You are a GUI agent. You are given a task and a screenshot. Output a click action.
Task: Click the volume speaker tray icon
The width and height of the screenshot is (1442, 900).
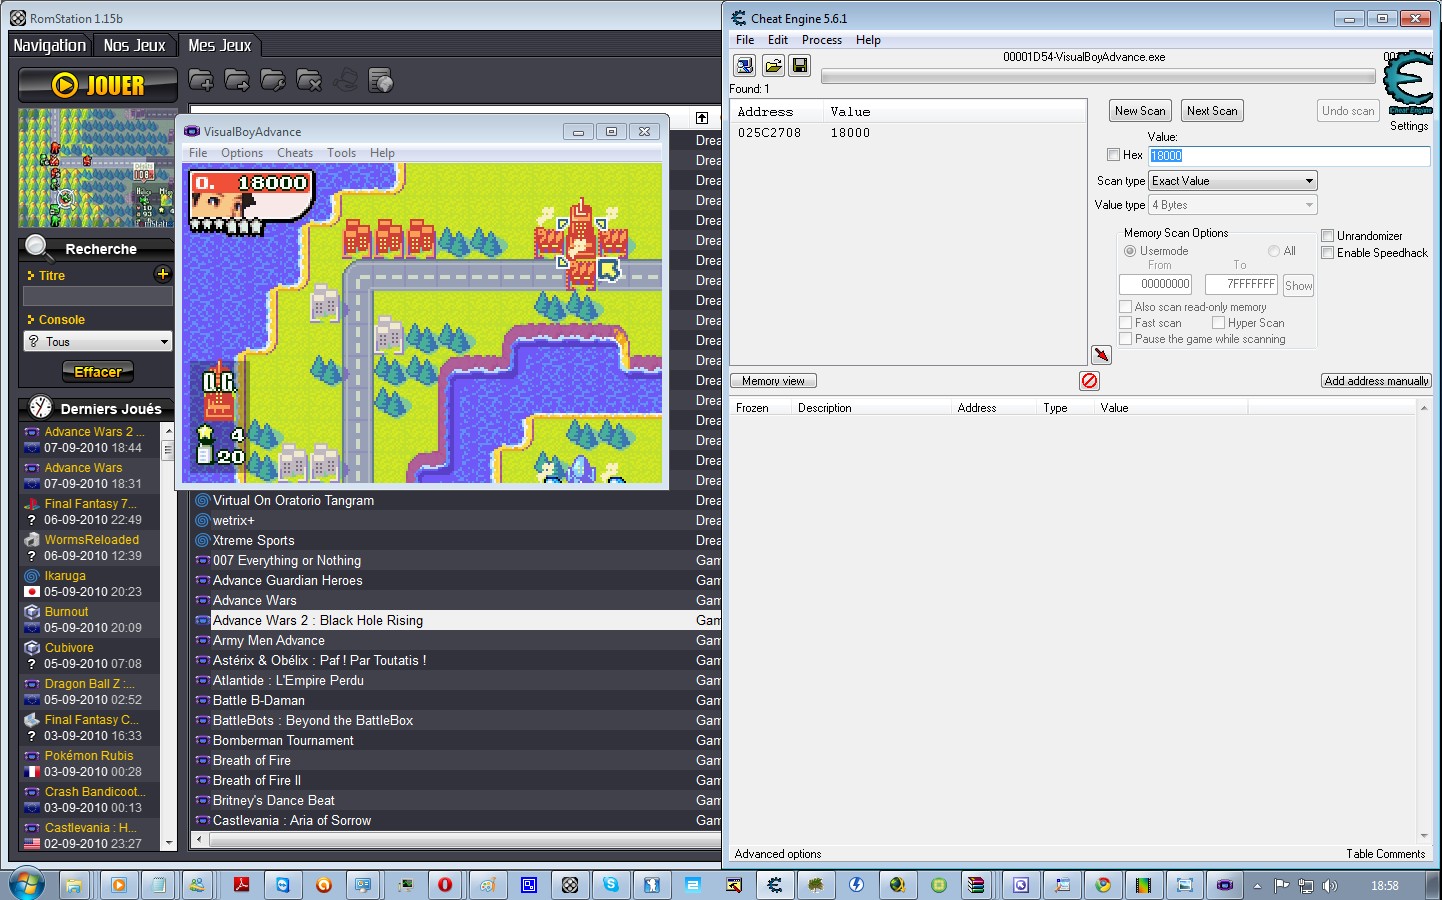1329,886
